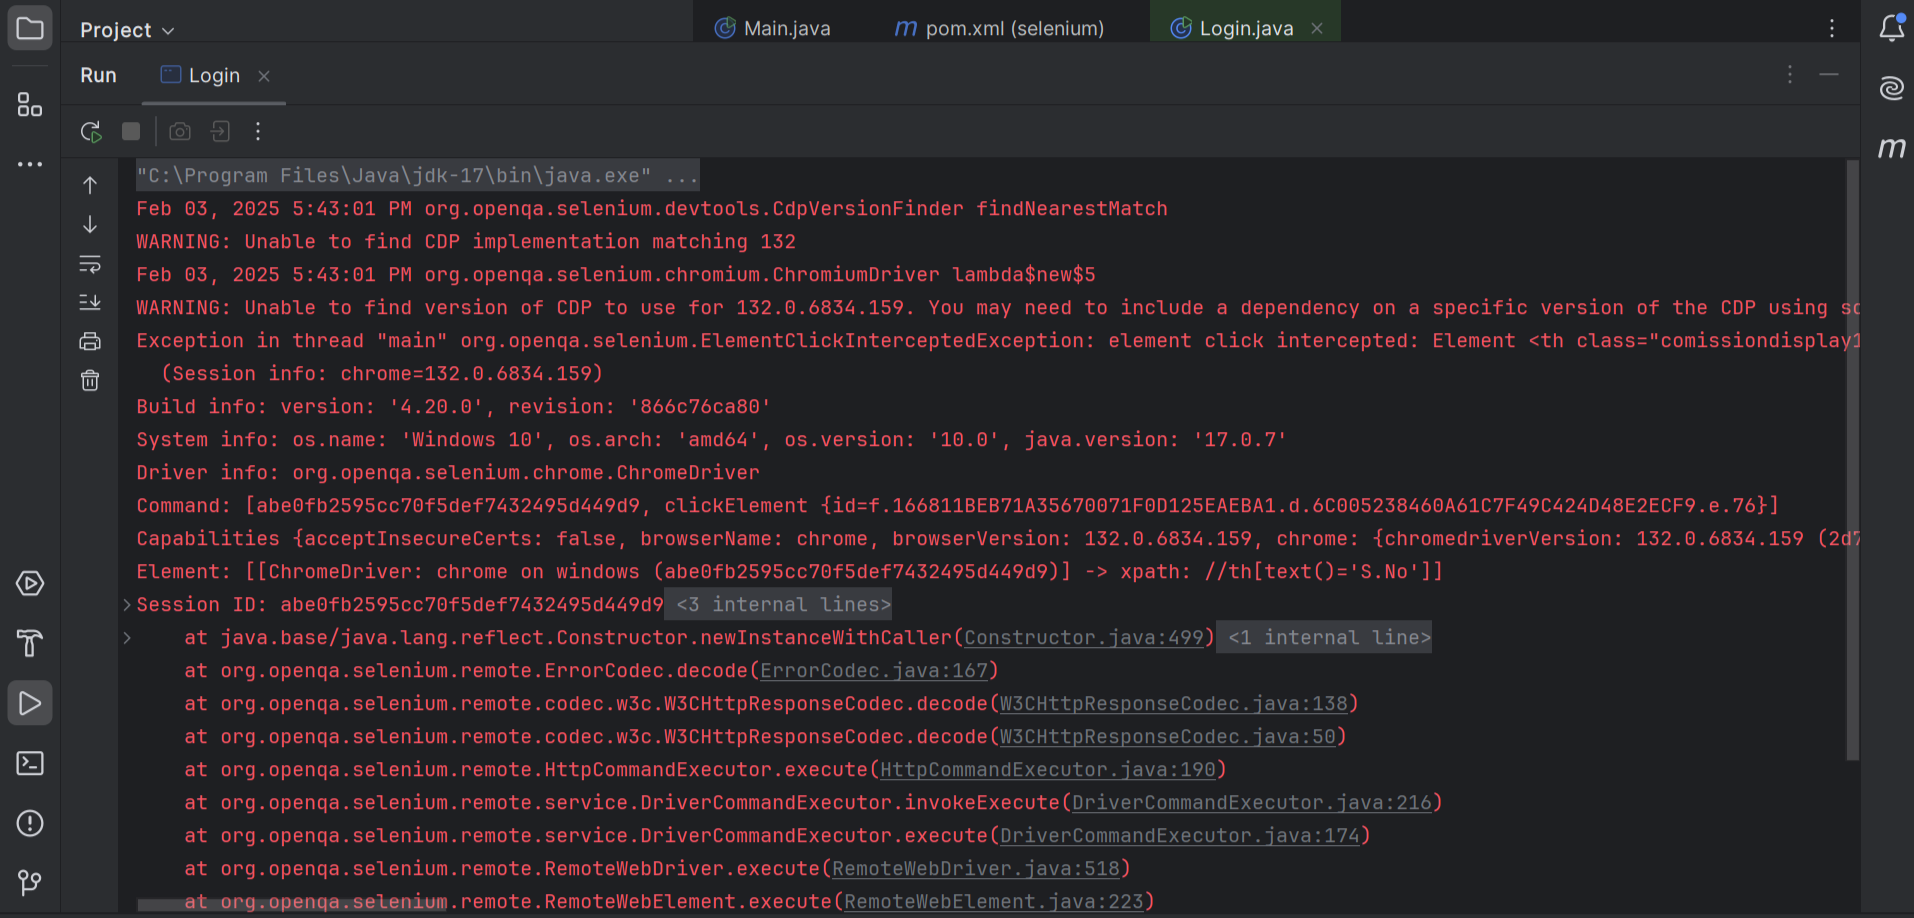Toggle soft-wrap for console output
The width and height of the screenshot is (1914, 918).
tap(90, 264)
